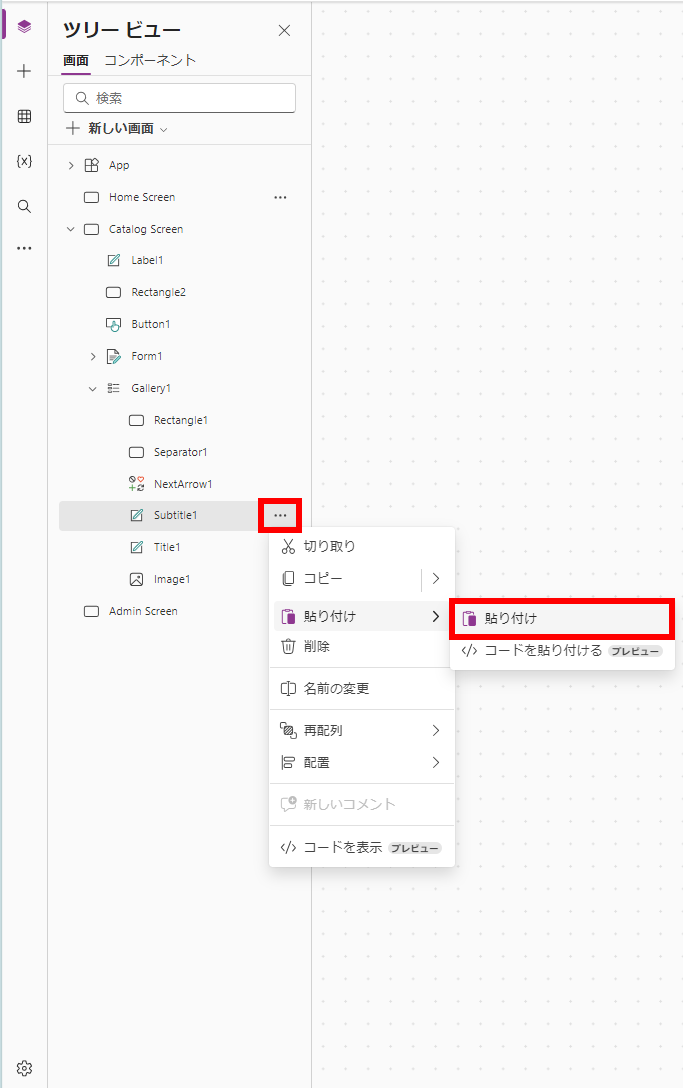
Task: Select Separator1 in the tree
Action: pos(180,452)
